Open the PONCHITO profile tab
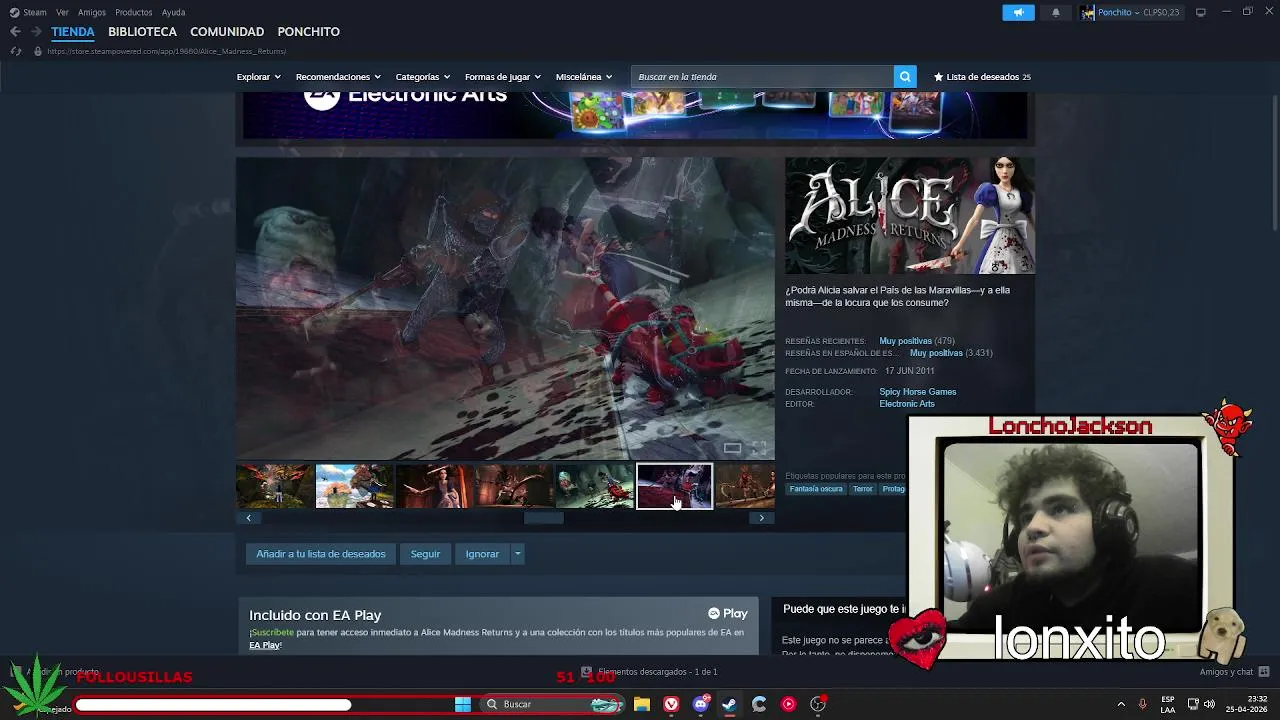The image size is (1280, 720). [x=309, y=32]
